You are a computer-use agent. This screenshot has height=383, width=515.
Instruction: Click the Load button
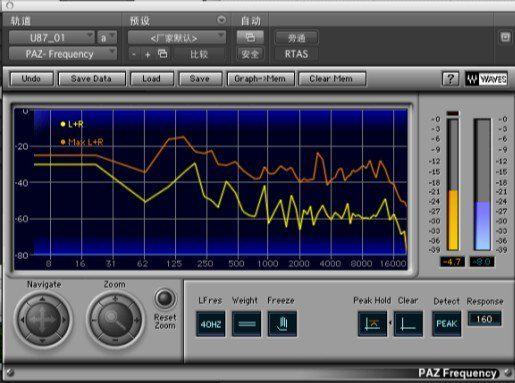click(x=151, y=79)
